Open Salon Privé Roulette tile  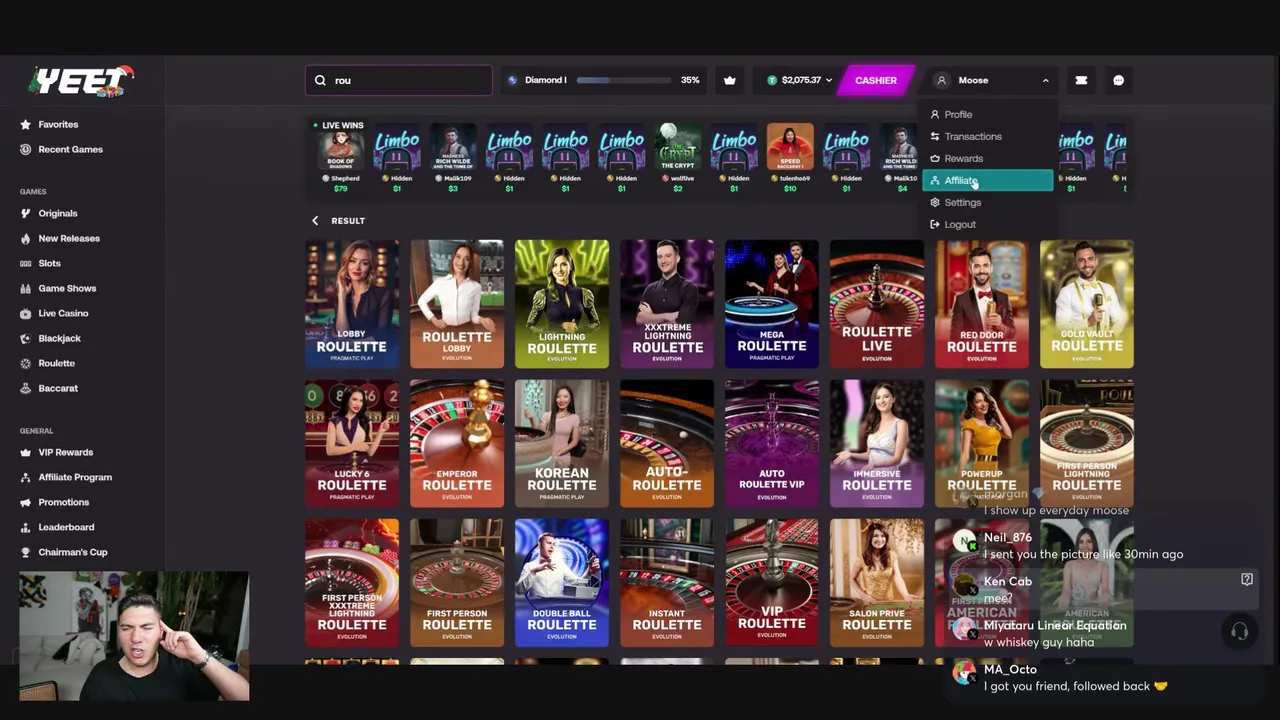coord(877,583)
